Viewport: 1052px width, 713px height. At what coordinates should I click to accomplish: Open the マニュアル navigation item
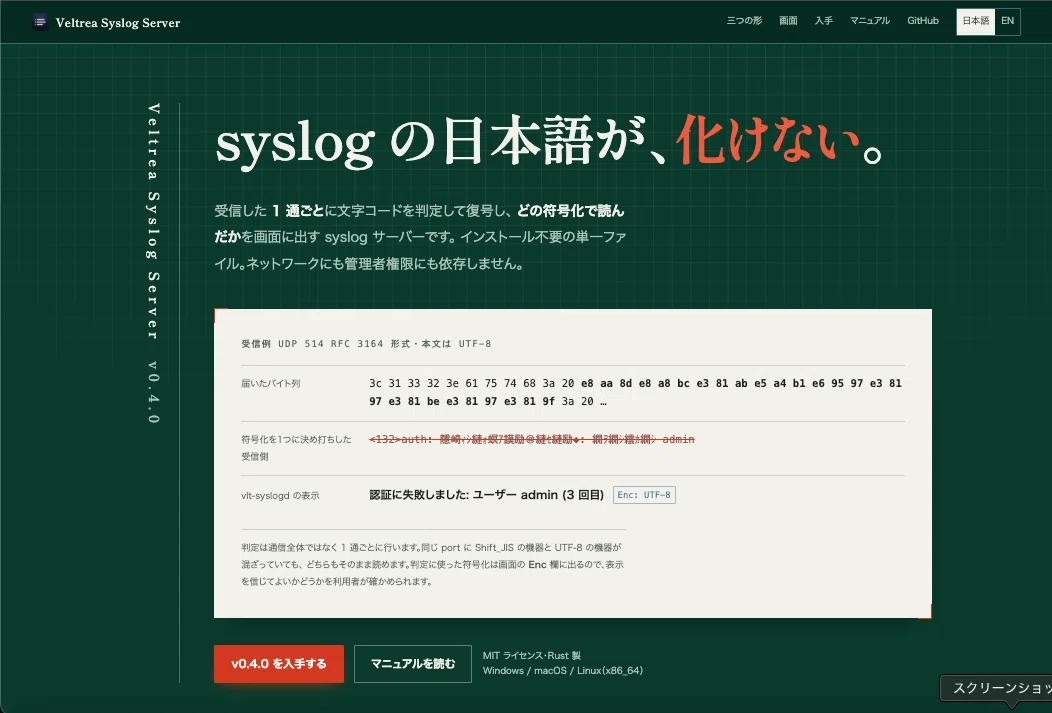point(870,21)
